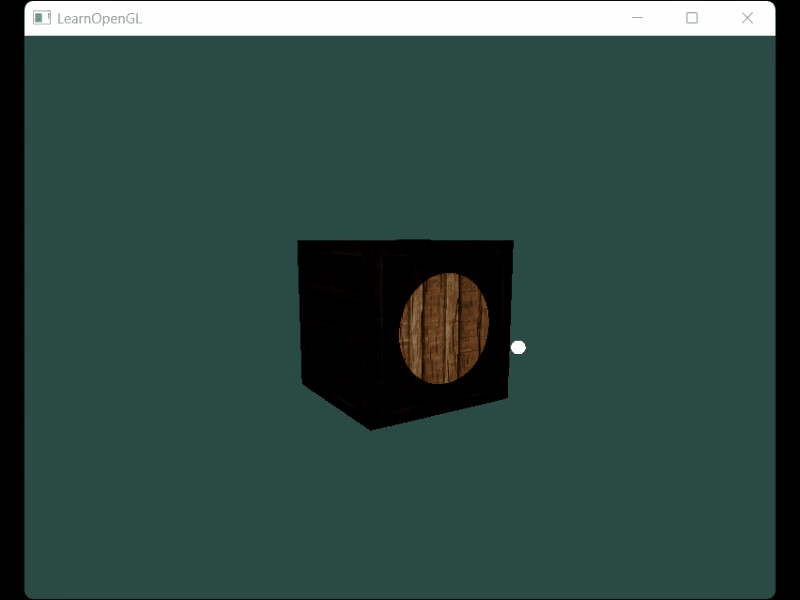Click the LearnOpenGL title text
This screenshot has height=600, width=800.
point(99,19)
